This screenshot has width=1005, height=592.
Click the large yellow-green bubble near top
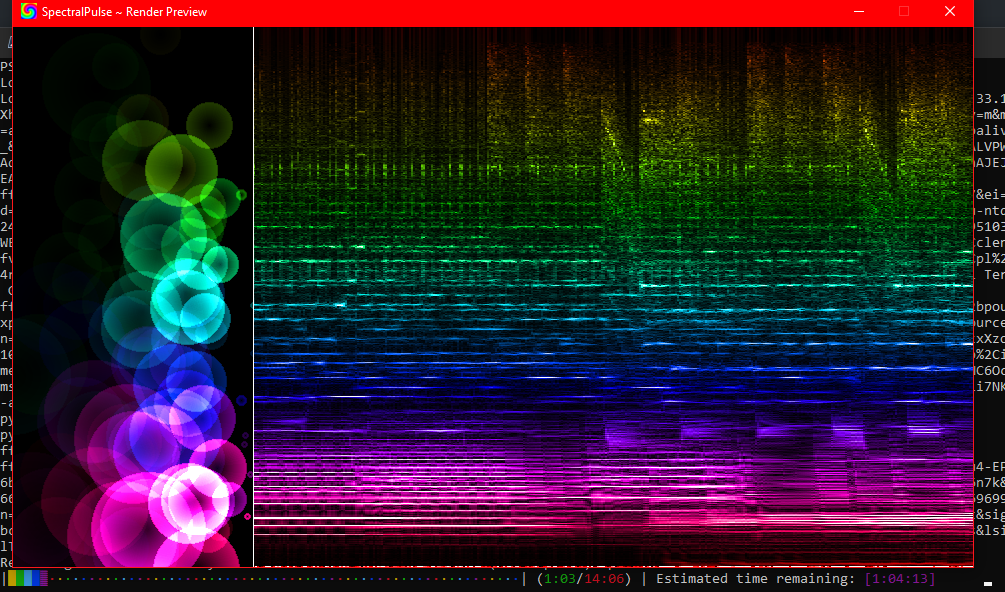tap(180, 166)
